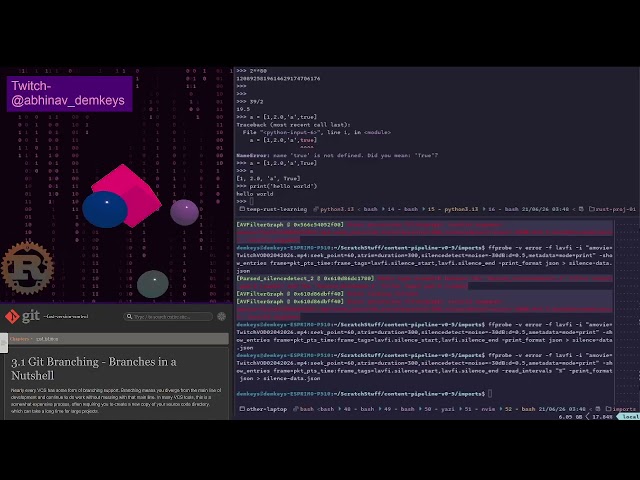Switch to tmux window 16 - bash
The height and width of the screenshot is (480, 640).
click(503, 209)
